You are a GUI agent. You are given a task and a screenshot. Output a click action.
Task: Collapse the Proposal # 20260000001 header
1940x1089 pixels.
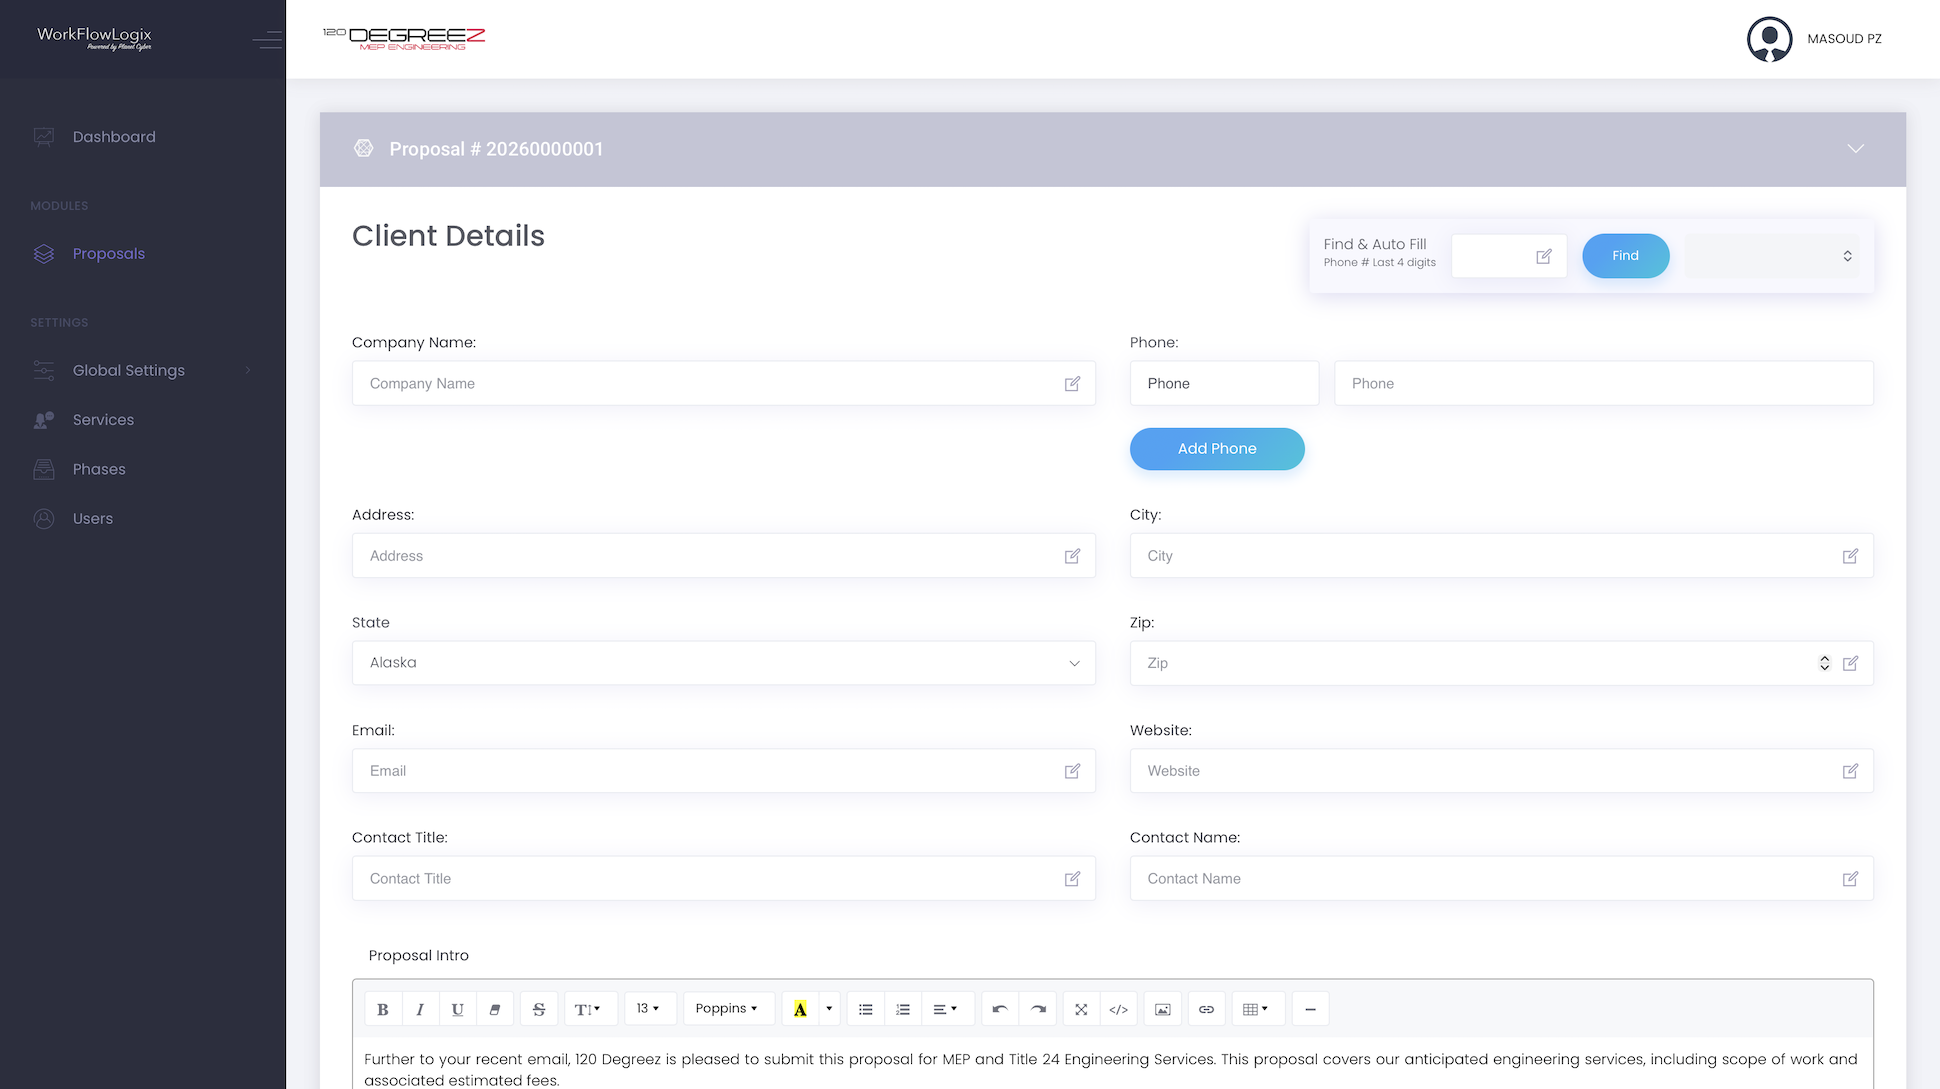coord(1856,149)
